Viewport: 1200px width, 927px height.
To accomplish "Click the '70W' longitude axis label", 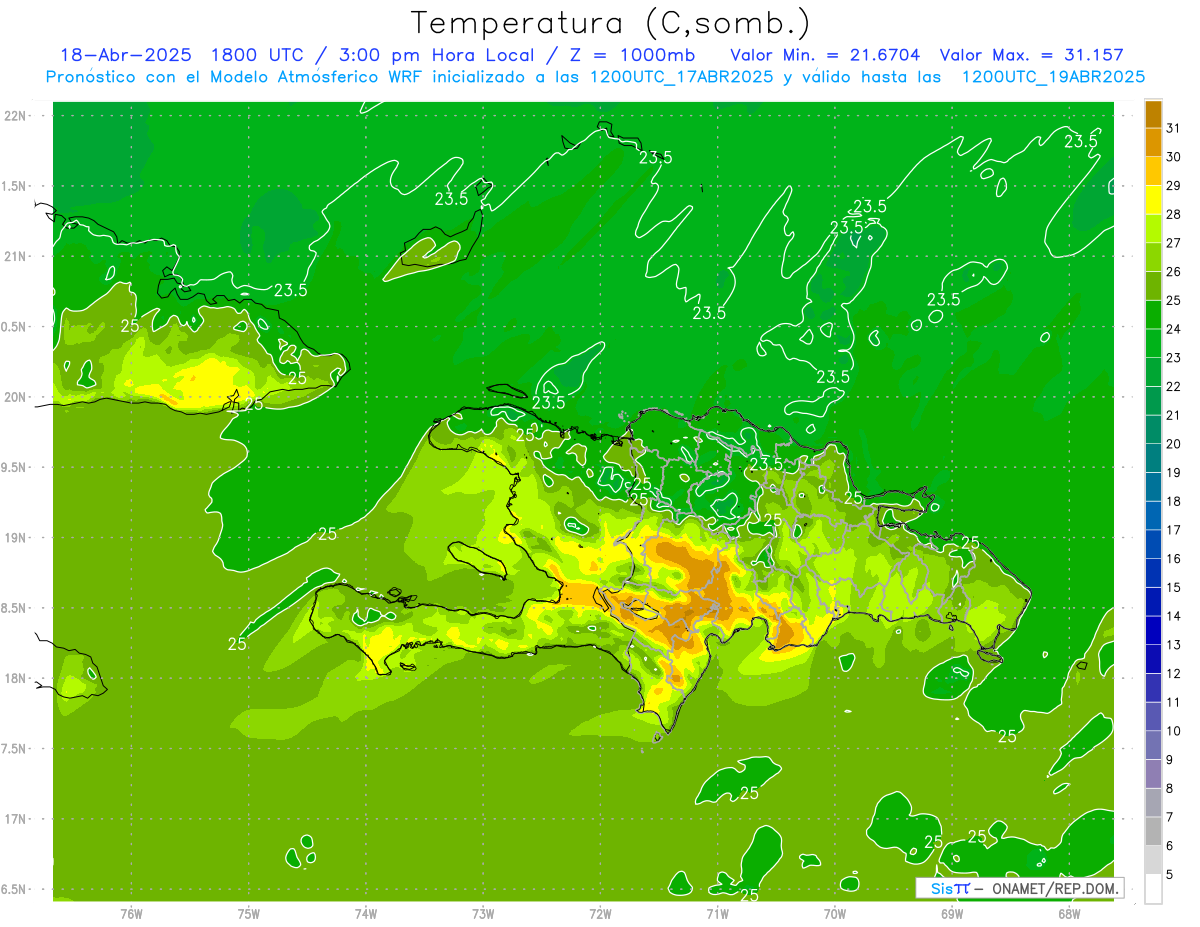I will click(834, 913).
